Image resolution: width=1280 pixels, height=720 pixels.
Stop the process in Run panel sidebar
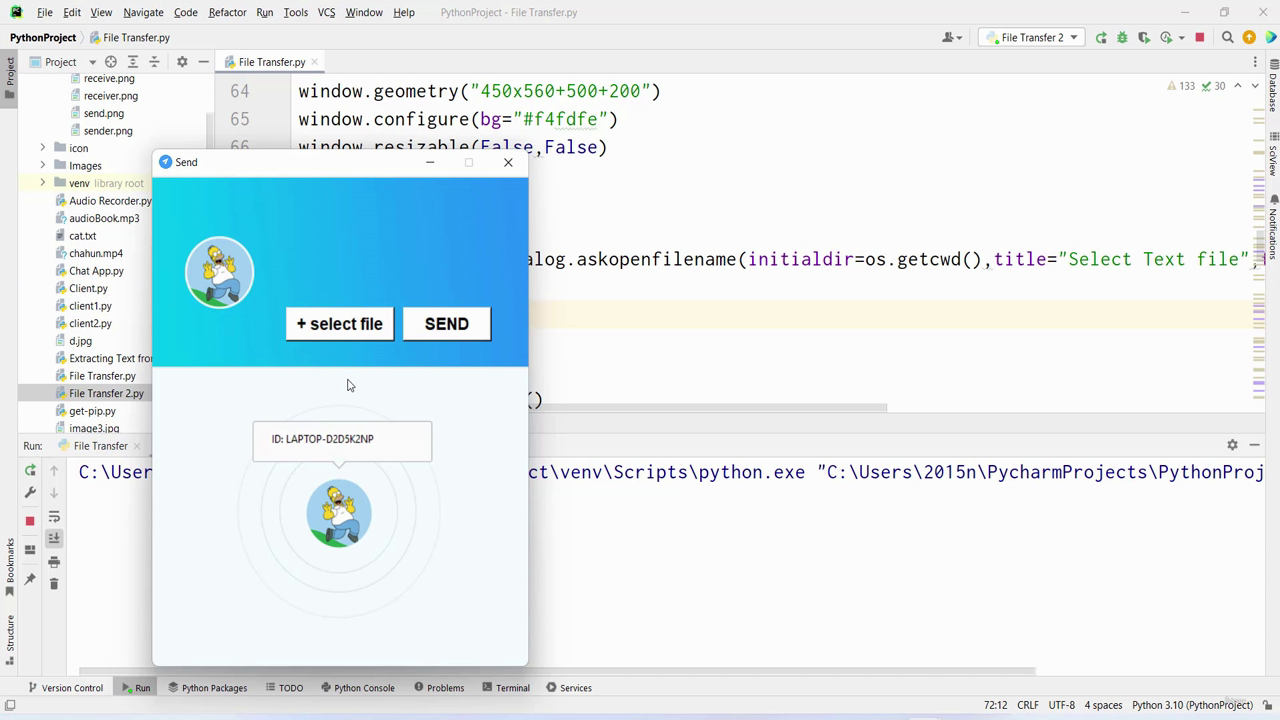point(30,521)
